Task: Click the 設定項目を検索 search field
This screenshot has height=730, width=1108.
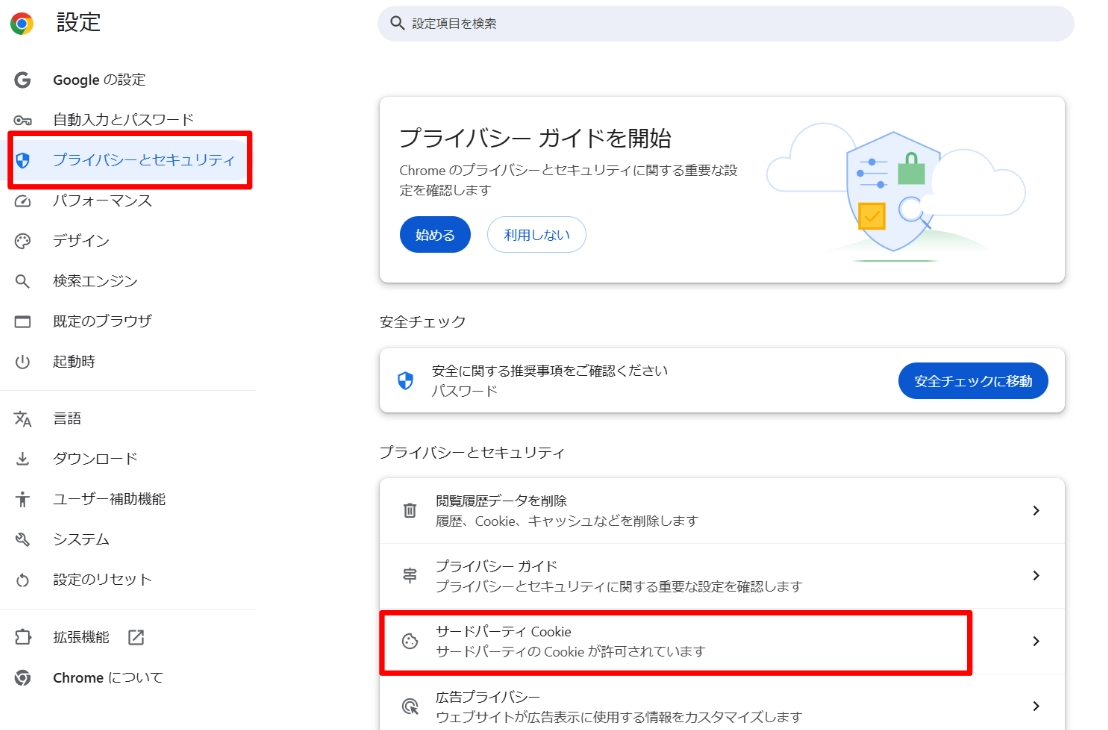Action: click(x=726, y=23)
